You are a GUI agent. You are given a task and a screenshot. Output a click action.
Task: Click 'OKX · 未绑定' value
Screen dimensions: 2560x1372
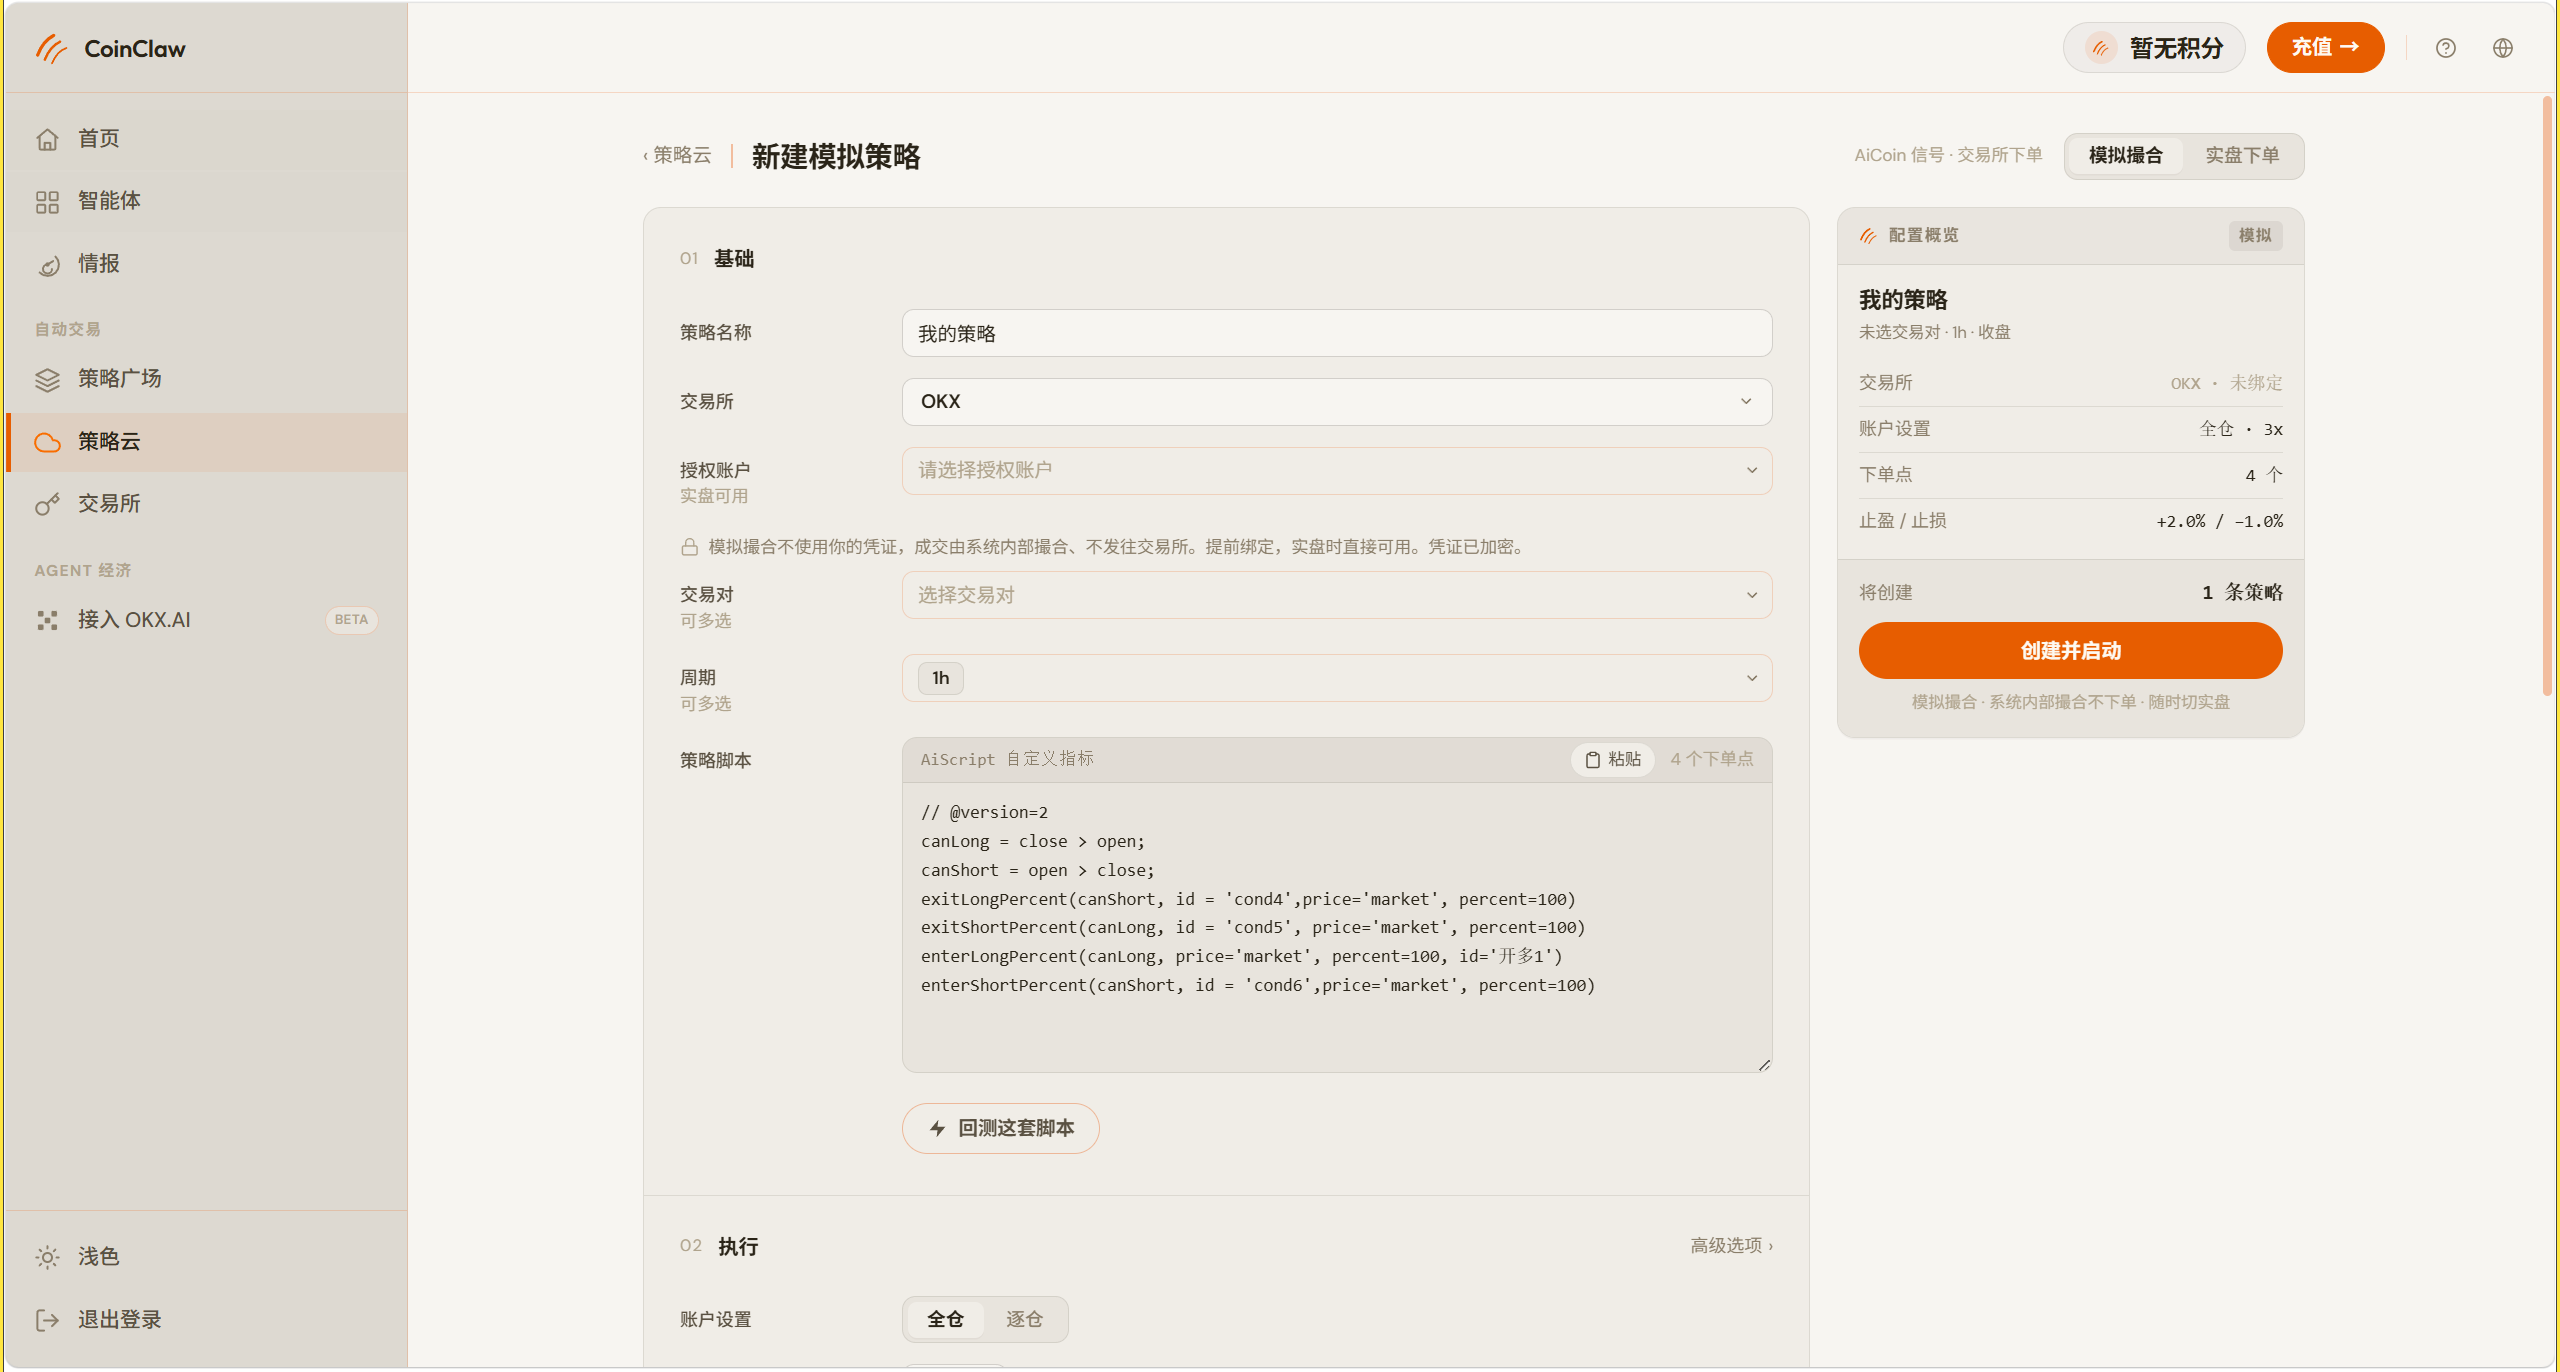pyautogui.click(x=2225, y=383)
